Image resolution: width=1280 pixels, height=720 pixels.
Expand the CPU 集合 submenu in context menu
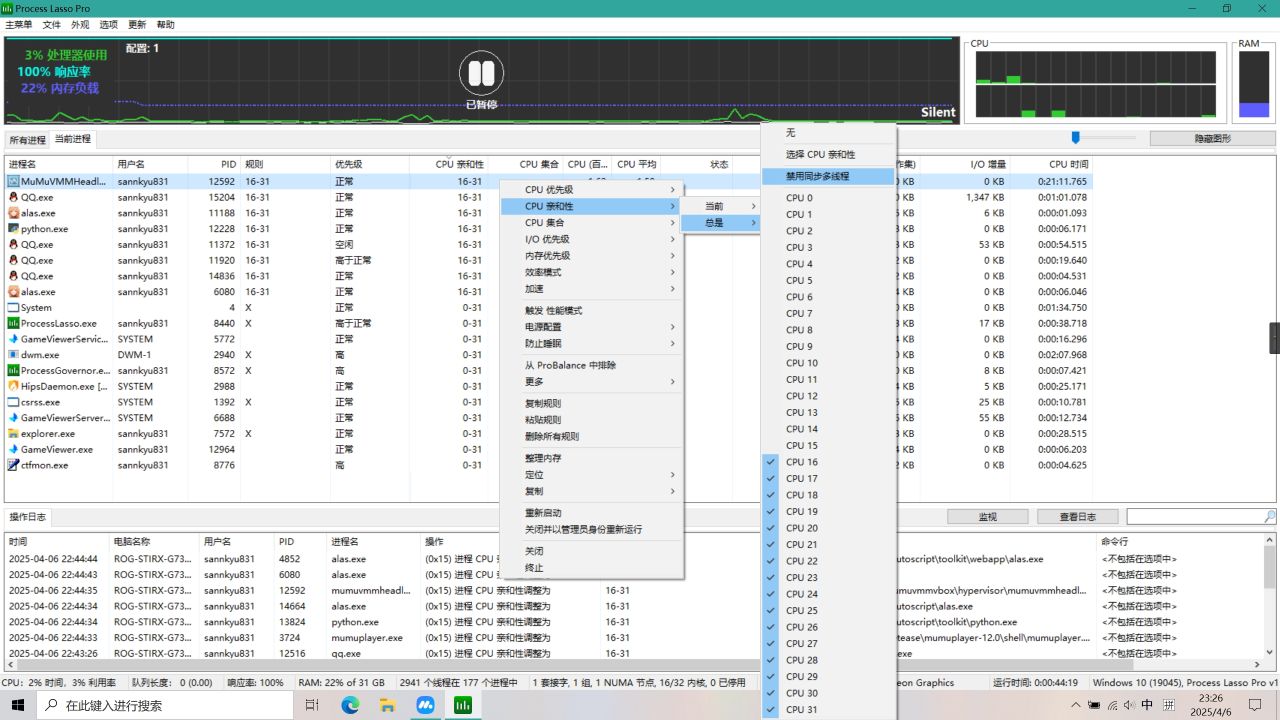[591, 223]
